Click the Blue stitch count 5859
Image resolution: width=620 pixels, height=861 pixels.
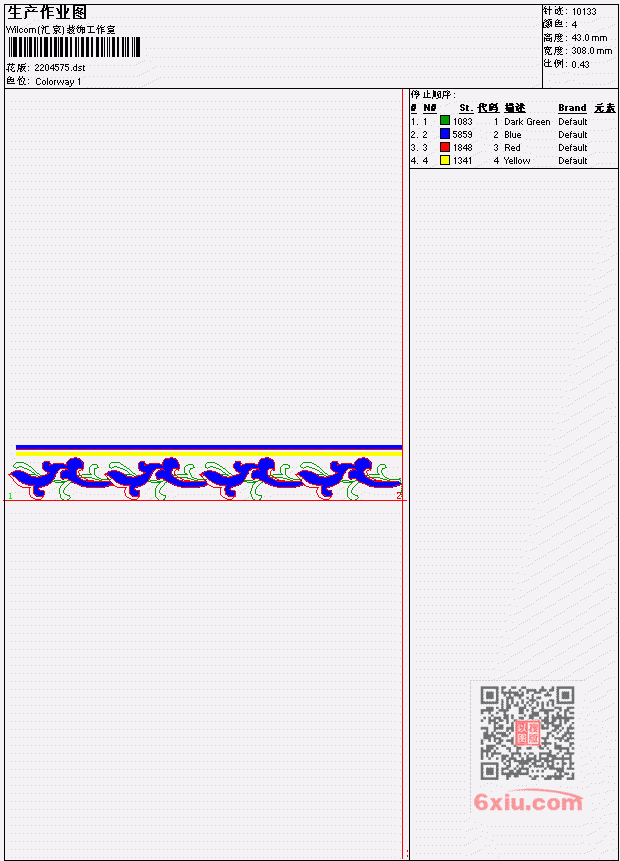[x=462, y=135]
